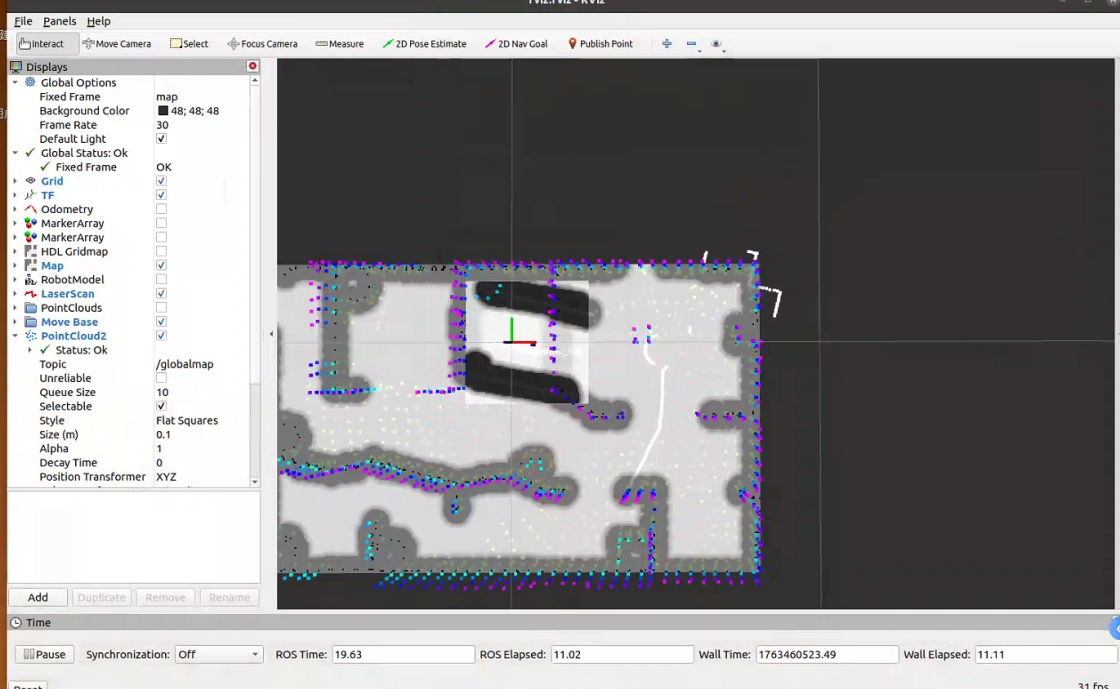This screenshot has width=1120, height=689.
Task: Click the Background Color swatch
Action: coord(163,111)
